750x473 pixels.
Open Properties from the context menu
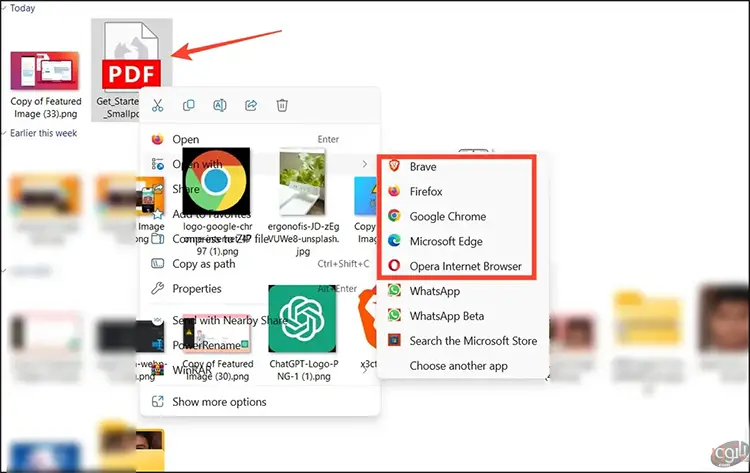[196, 288]
